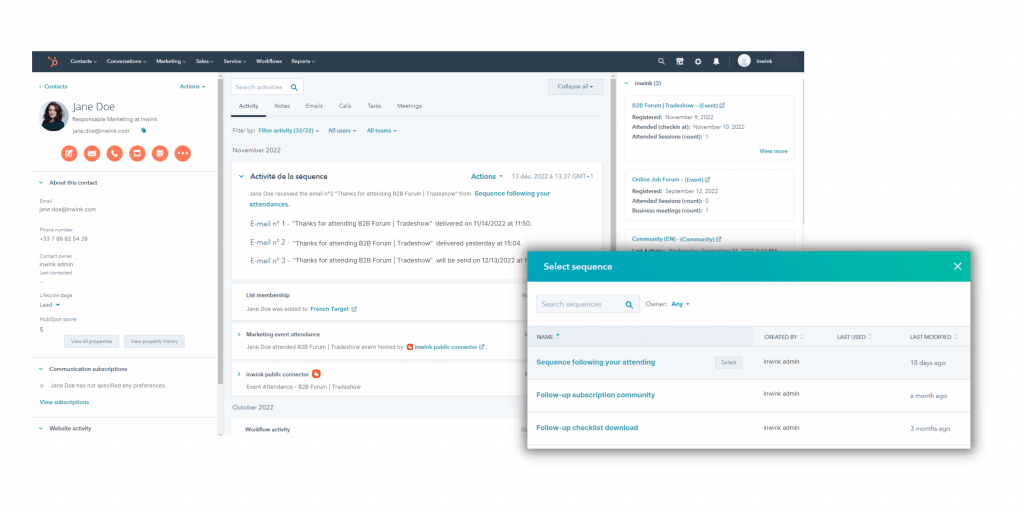The width and height of the screenshot is (1024, 512).
Task: Close the Select sequence dialog
Action: pyautogui.click(x=957, y=266)
